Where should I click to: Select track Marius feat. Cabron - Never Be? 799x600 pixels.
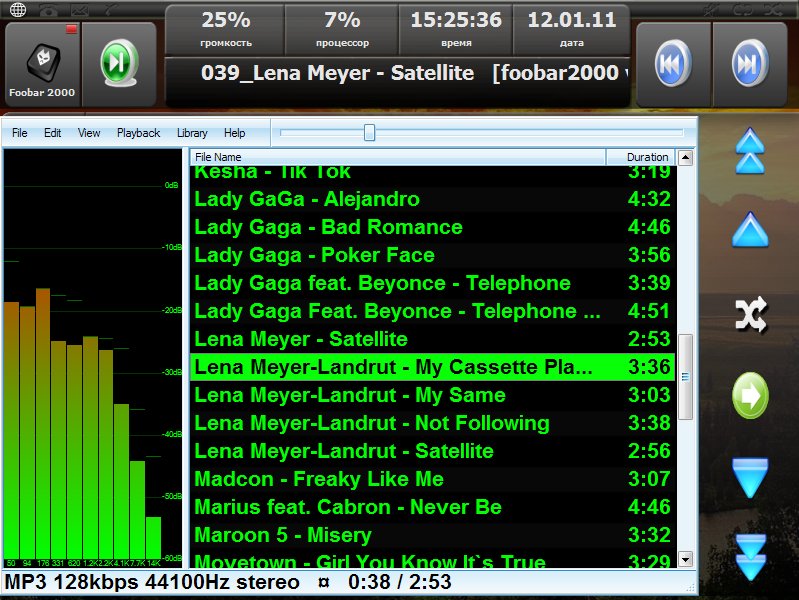pyautogui.click(x=433, y=507)
